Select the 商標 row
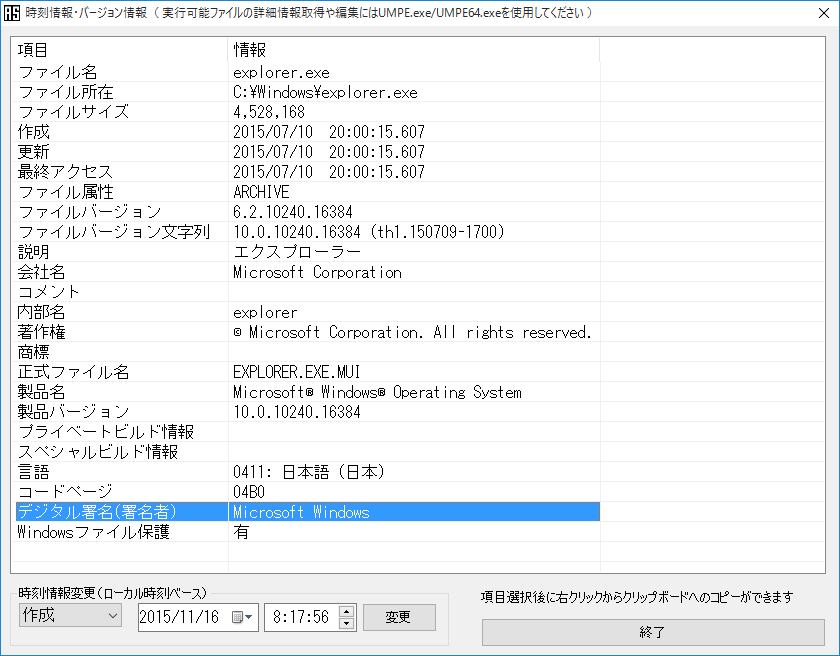 point(308,352)
